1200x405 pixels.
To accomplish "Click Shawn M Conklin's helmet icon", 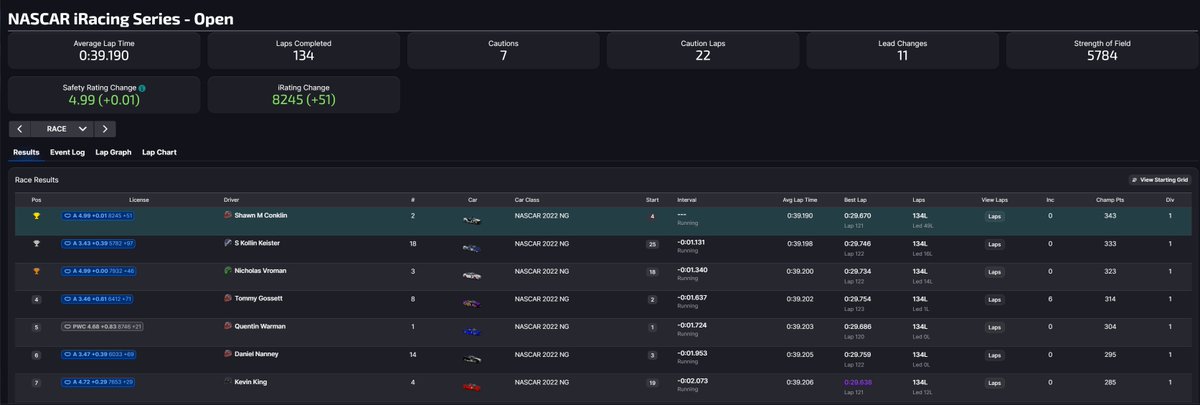I will (228, 215).
